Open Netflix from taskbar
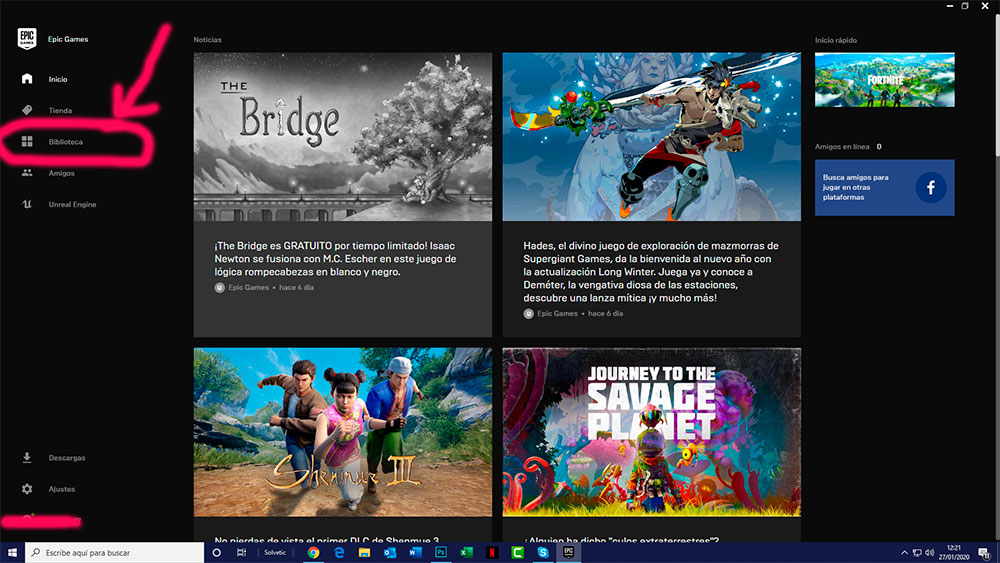The height and width of the screenshot is (563, 1000). pyautogui.click(x=492, y=552)
